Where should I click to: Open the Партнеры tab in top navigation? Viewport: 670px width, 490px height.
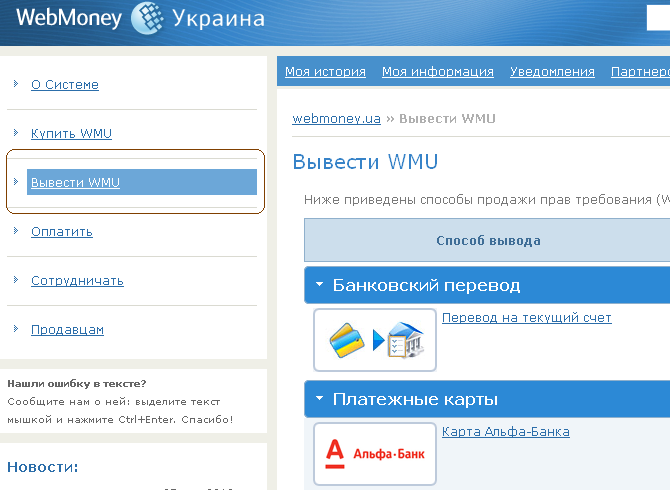click(x=640, y=71)
